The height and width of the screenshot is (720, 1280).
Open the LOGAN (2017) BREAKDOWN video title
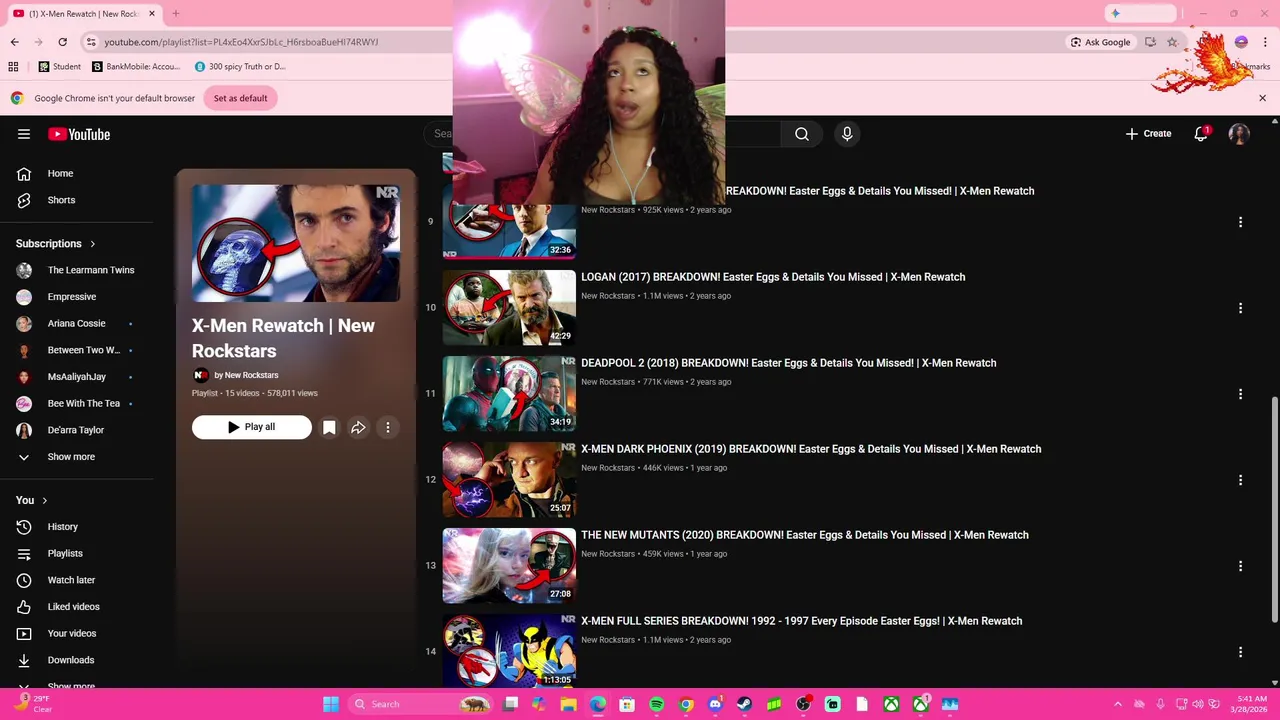(x=773, y=277)
